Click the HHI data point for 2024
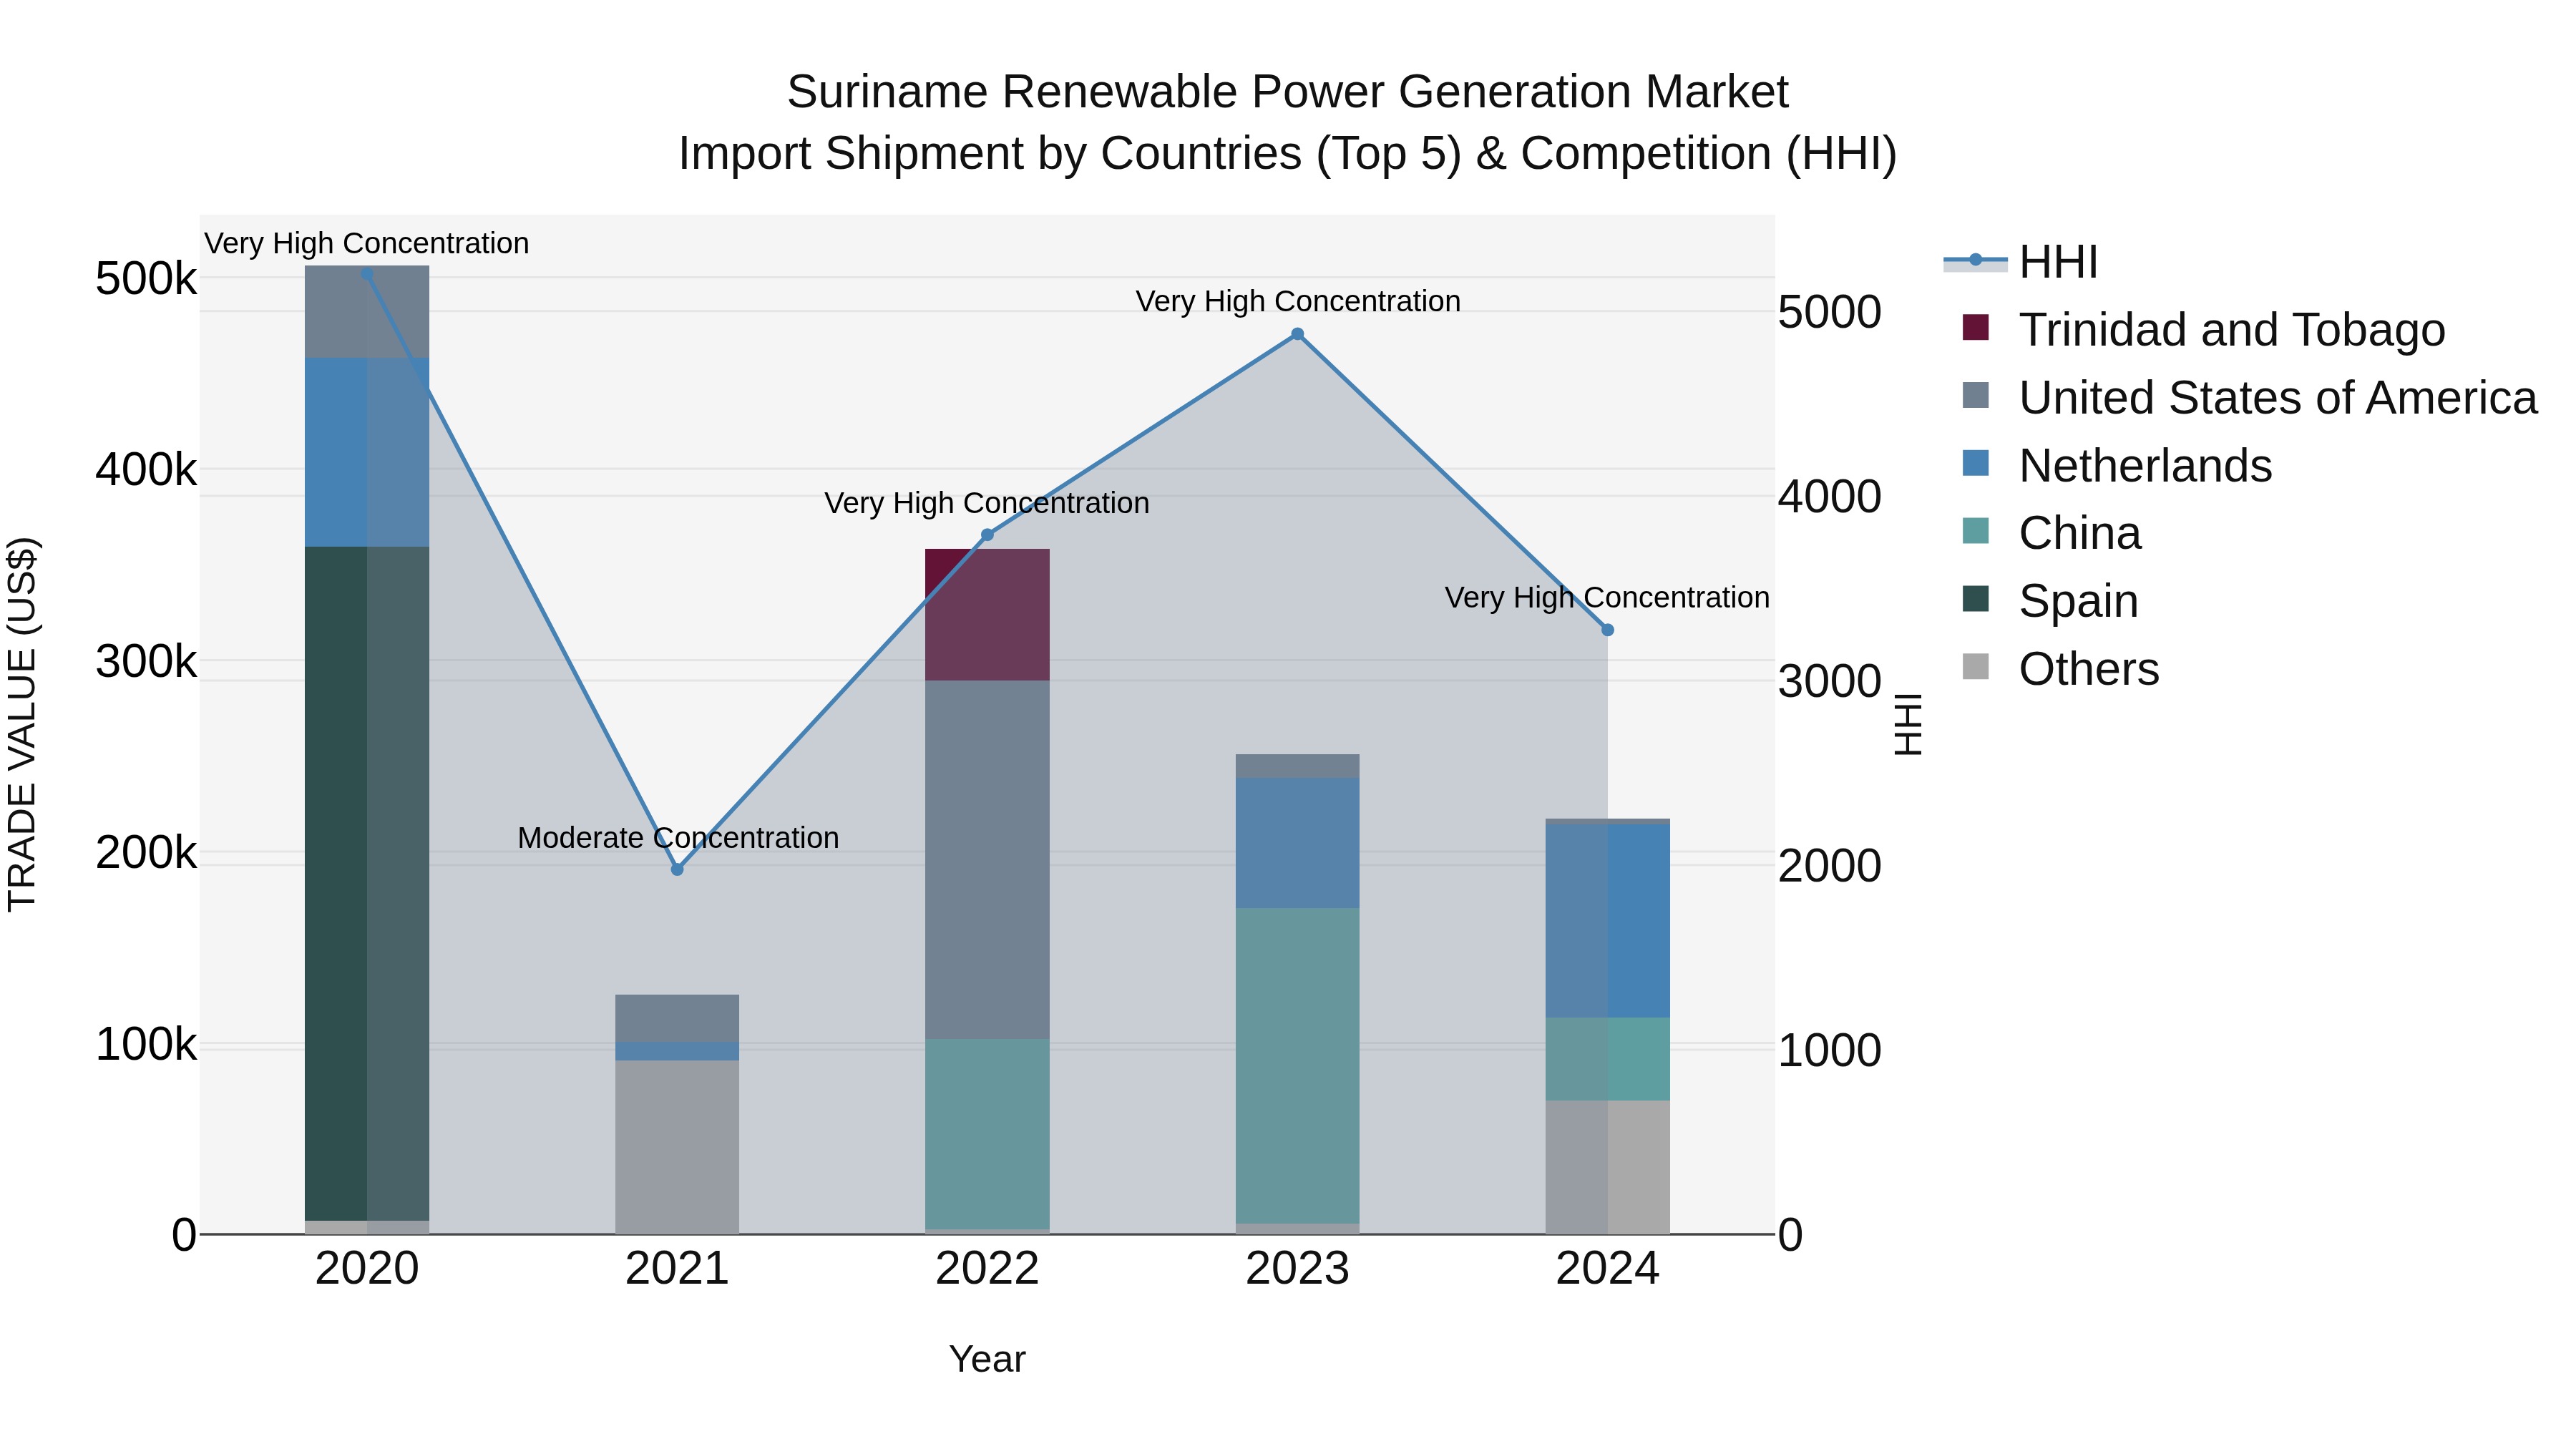The width and height of the screenshot is (2576, 1449). [1607, 630]
